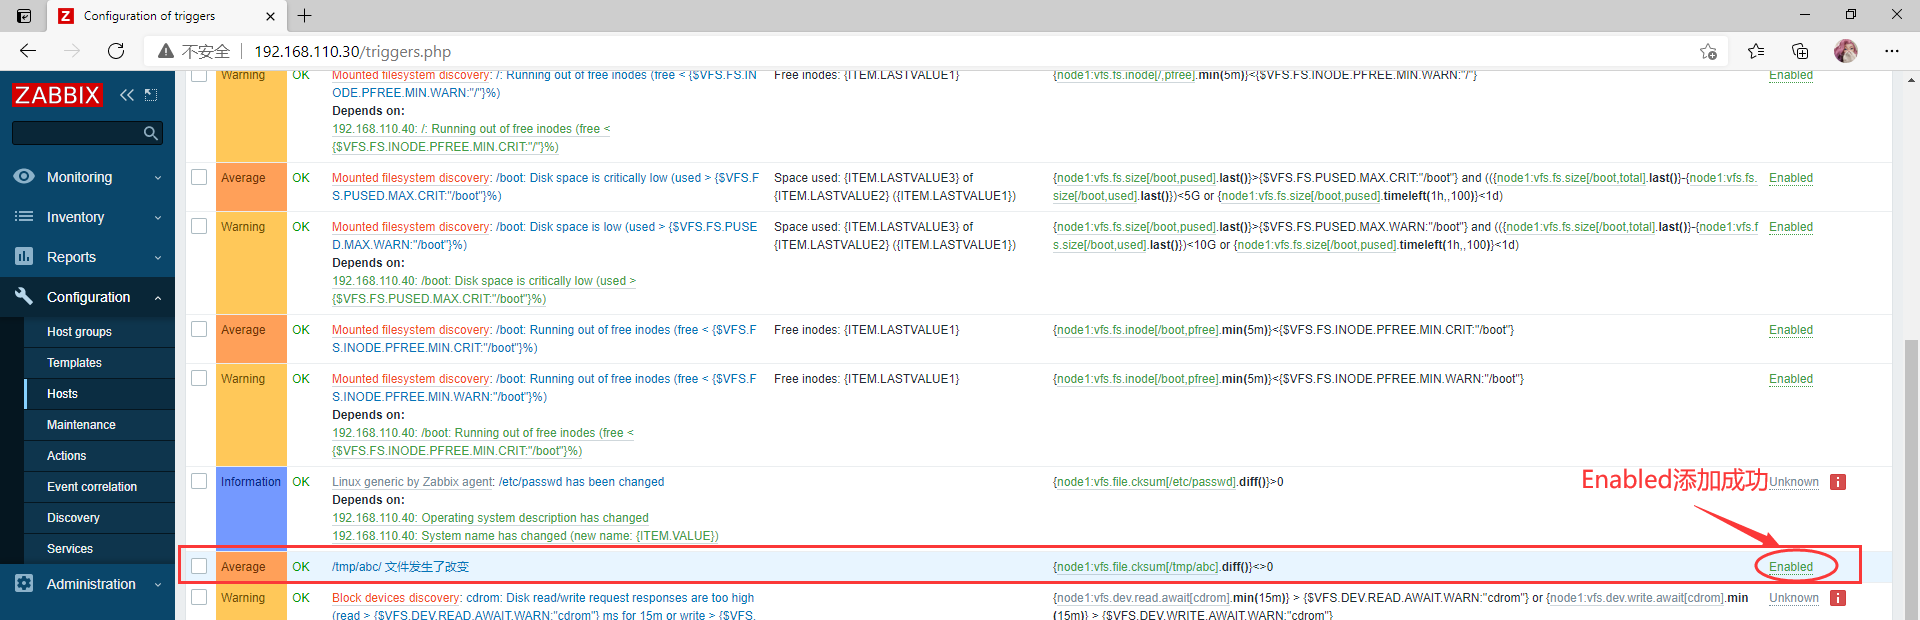1920x620 pixels.
Task: Click the sidebar search input field
Action: [x=77, y=133]
